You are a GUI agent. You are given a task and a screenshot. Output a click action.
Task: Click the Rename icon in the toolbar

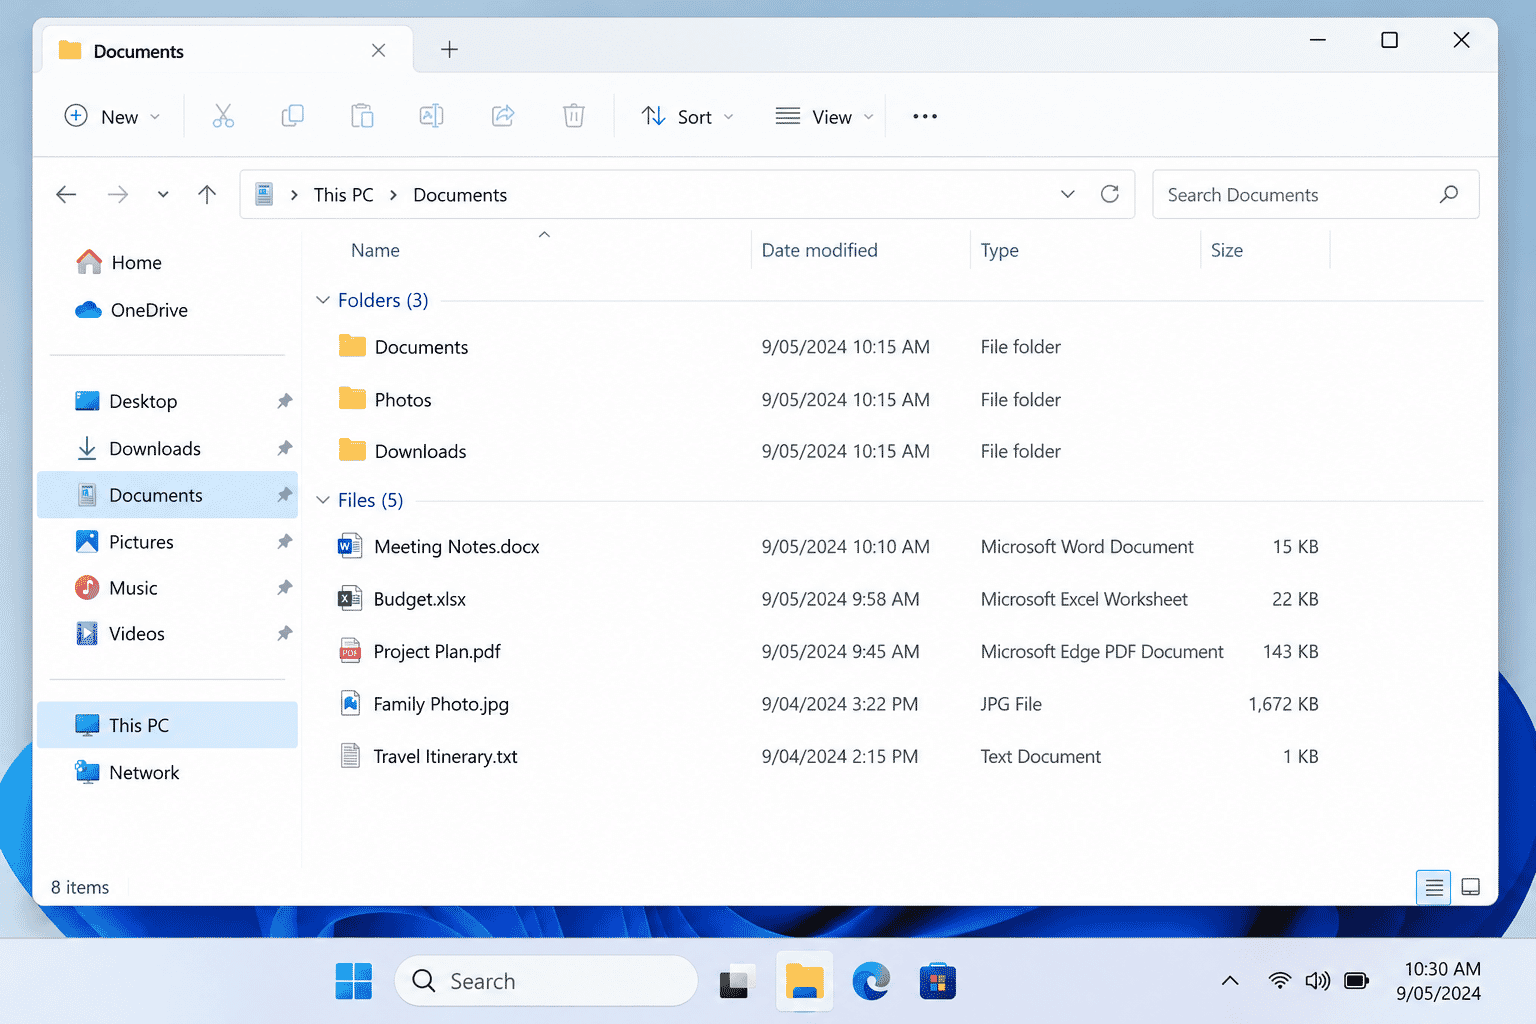tap(432, 116)
